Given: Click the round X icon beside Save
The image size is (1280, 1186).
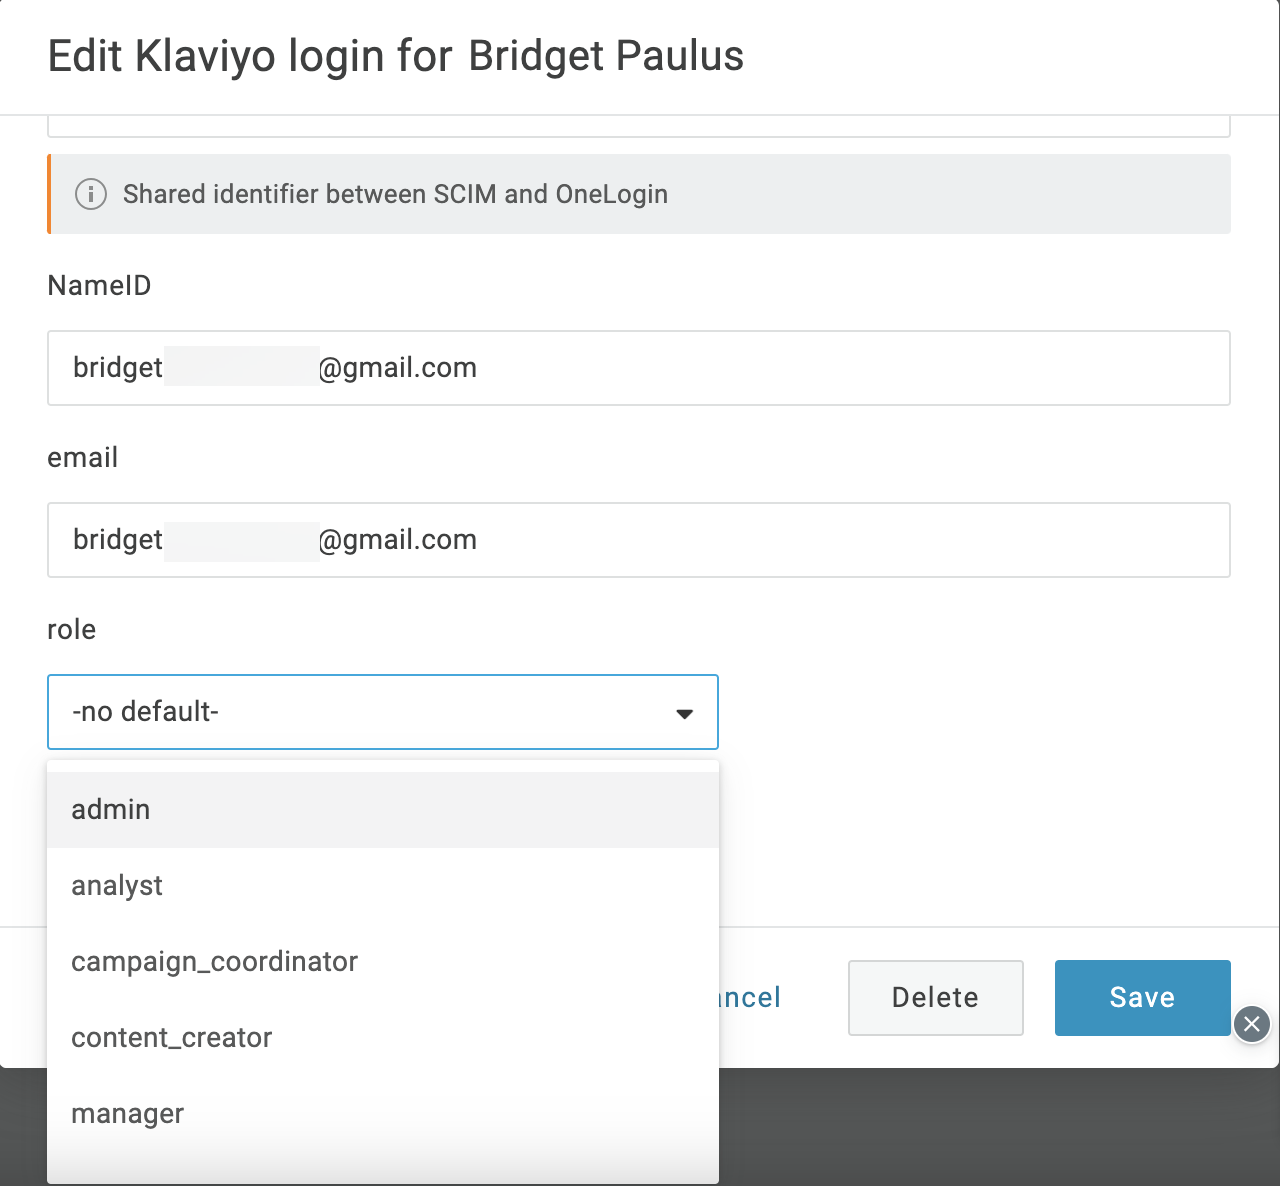Looking at the screenshot, I should coord(1251,1024).
